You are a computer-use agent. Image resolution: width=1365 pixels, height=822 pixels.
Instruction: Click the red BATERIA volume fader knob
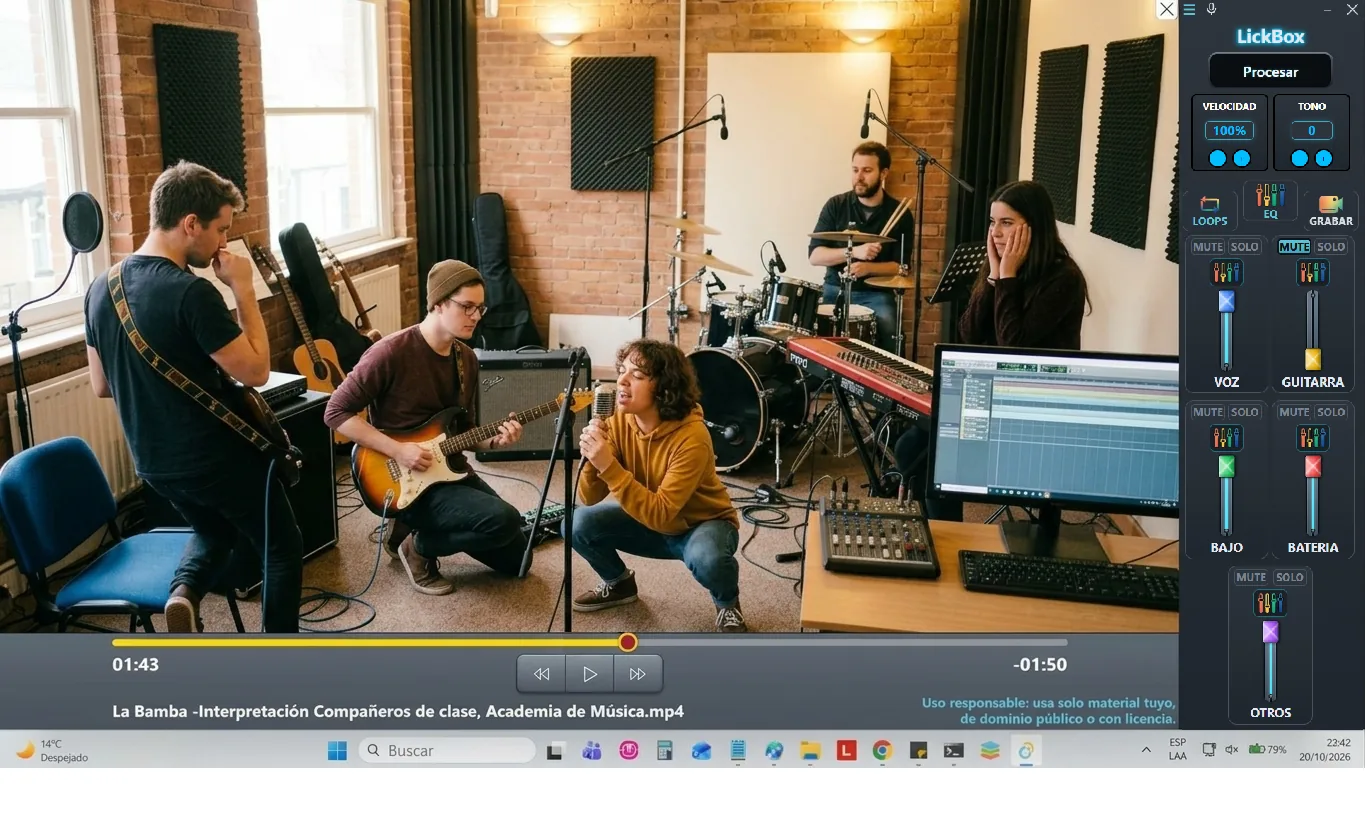click(1313, 466)
